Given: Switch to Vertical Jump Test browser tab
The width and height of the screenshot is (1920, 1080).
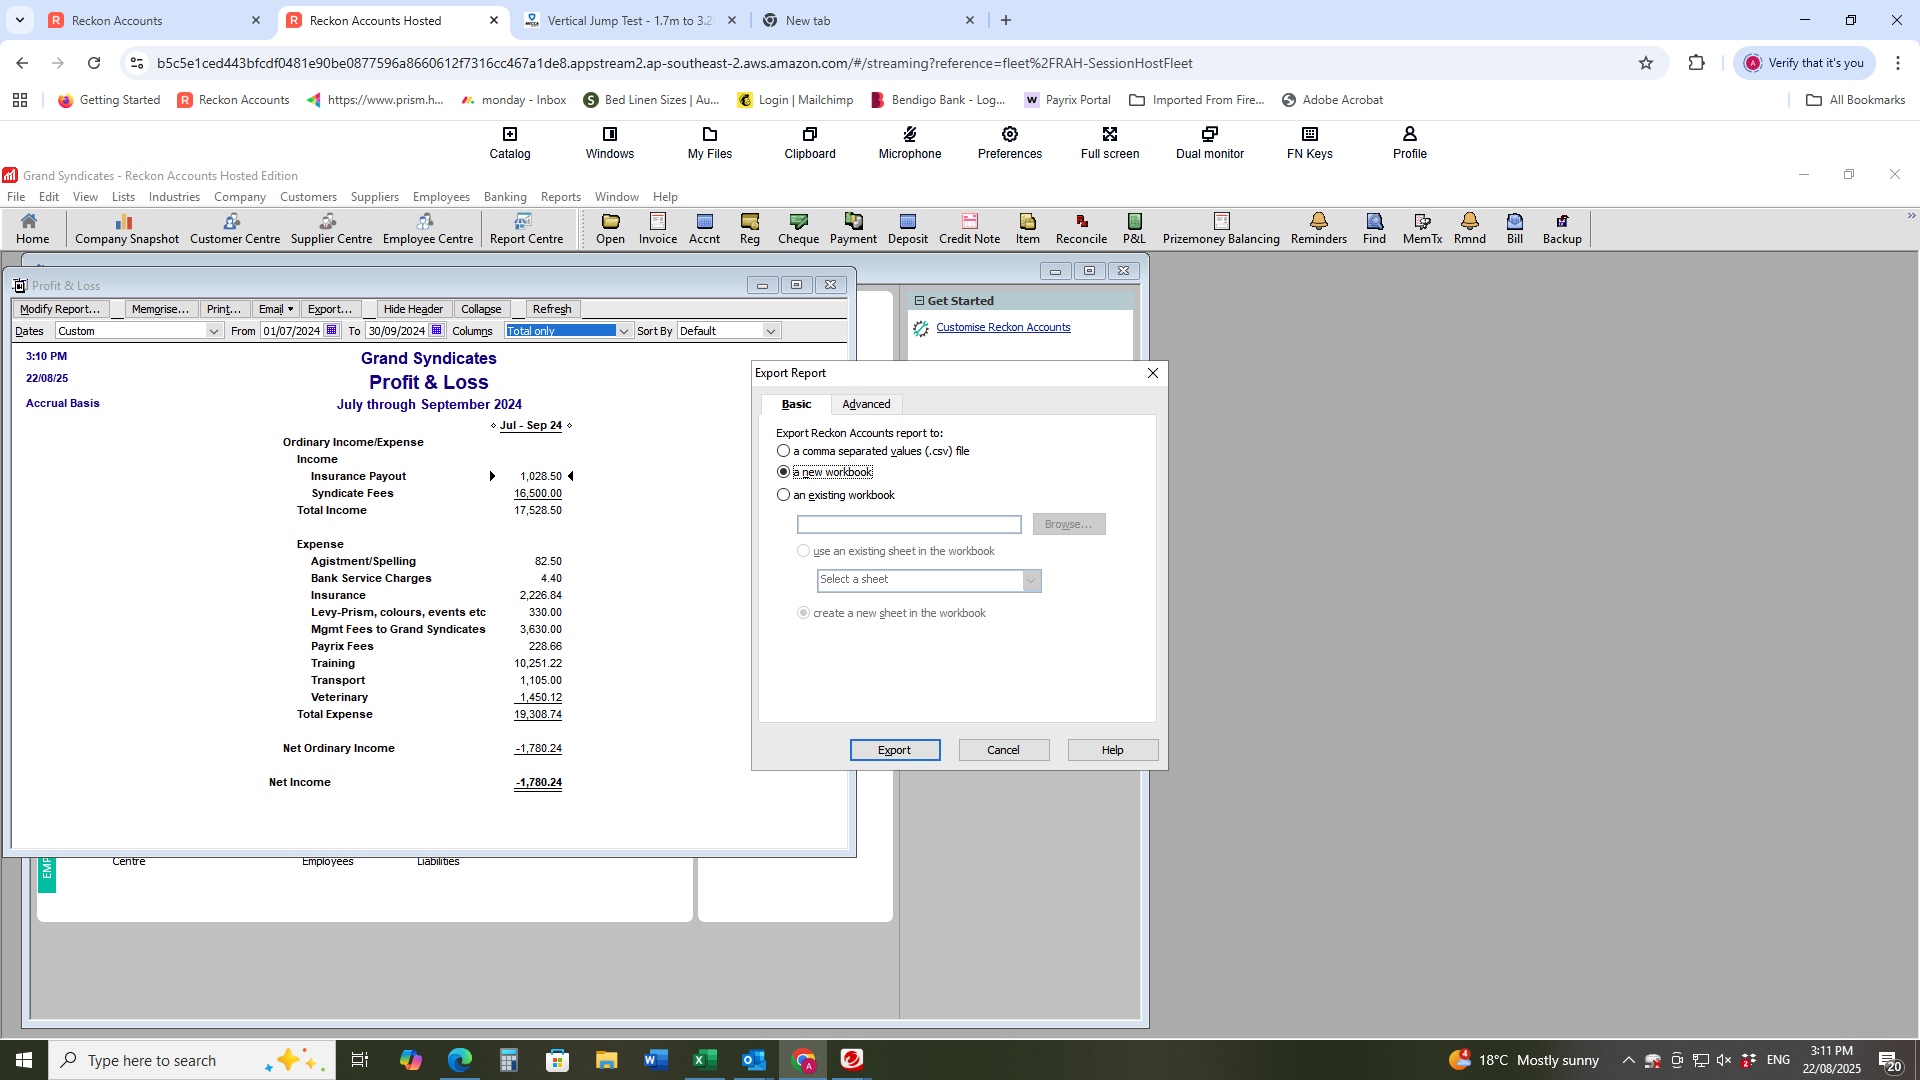Looking at the screenshot, I should pos(631,20).
